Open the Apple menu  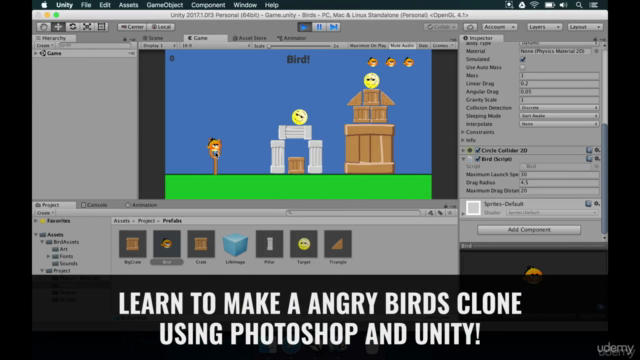coord(44,5)
